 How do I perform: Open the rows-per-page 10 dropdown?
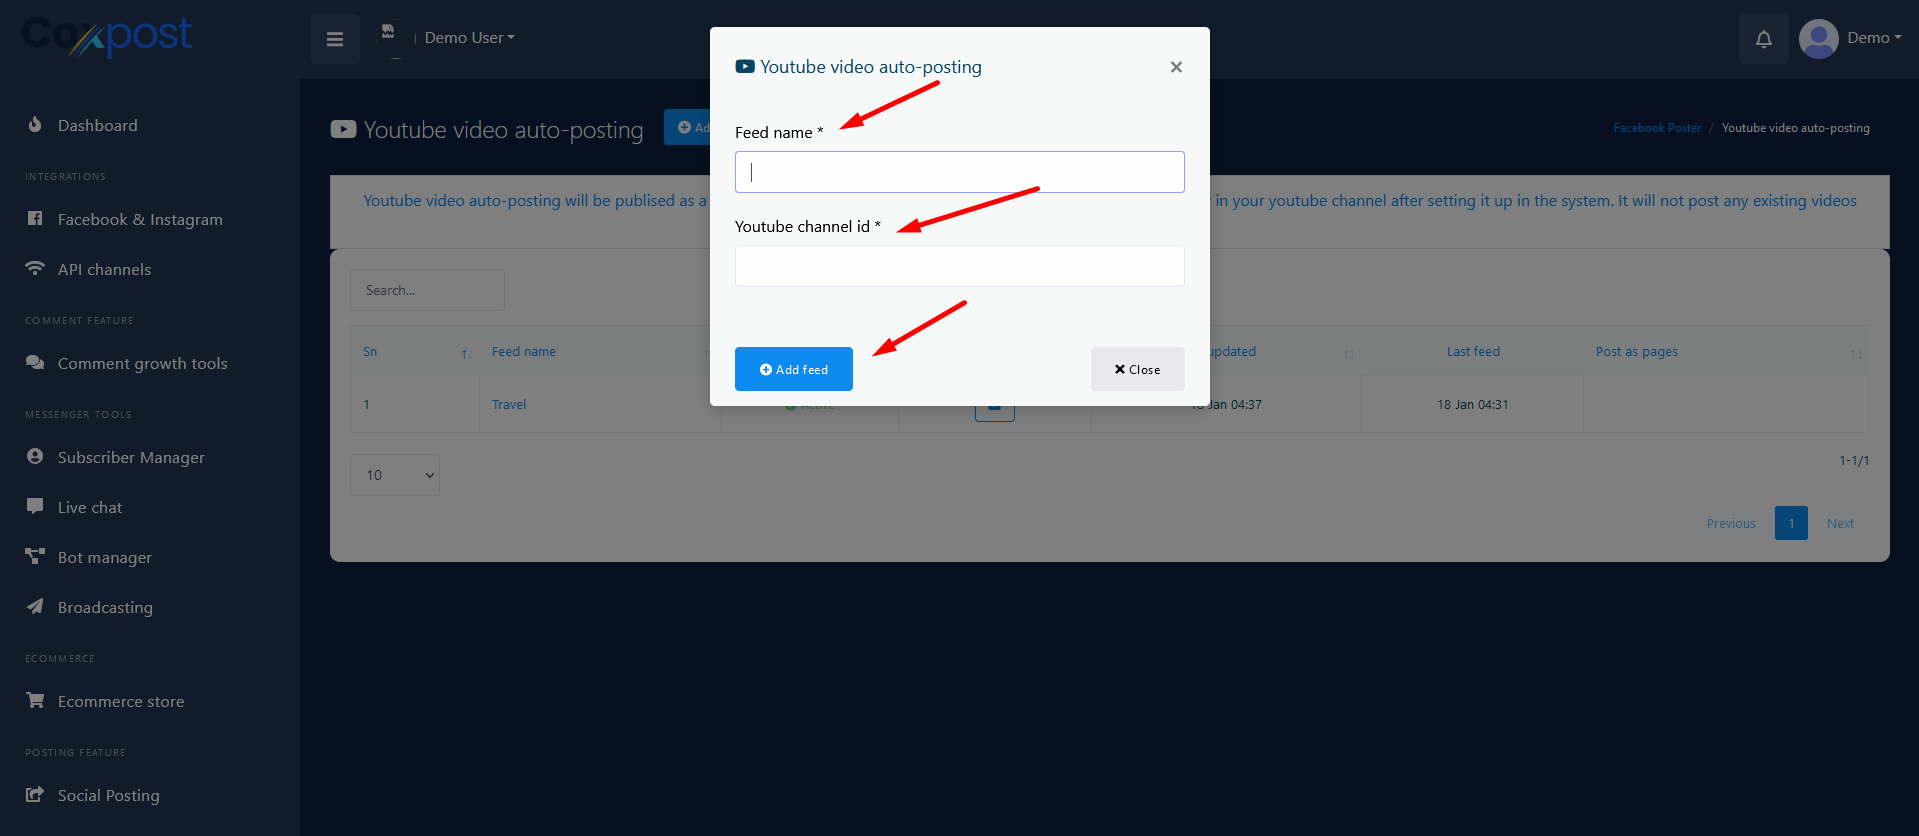[x=395, y=475]
